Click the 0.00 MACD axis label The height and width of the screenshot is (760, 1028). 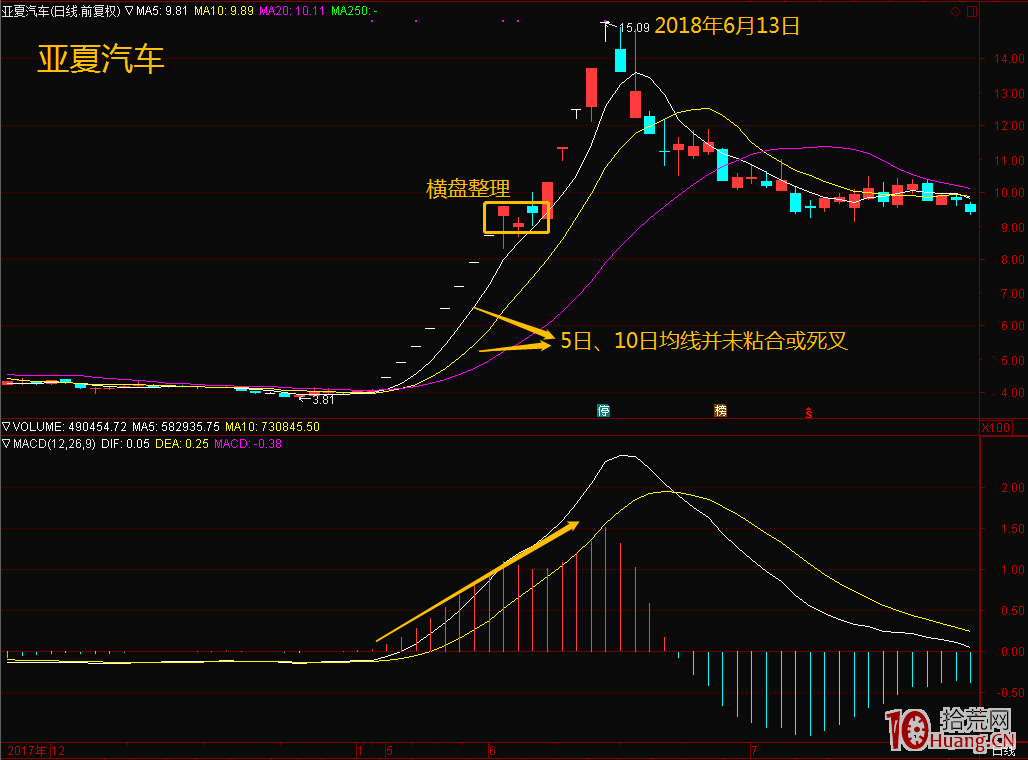(1013, 652)
